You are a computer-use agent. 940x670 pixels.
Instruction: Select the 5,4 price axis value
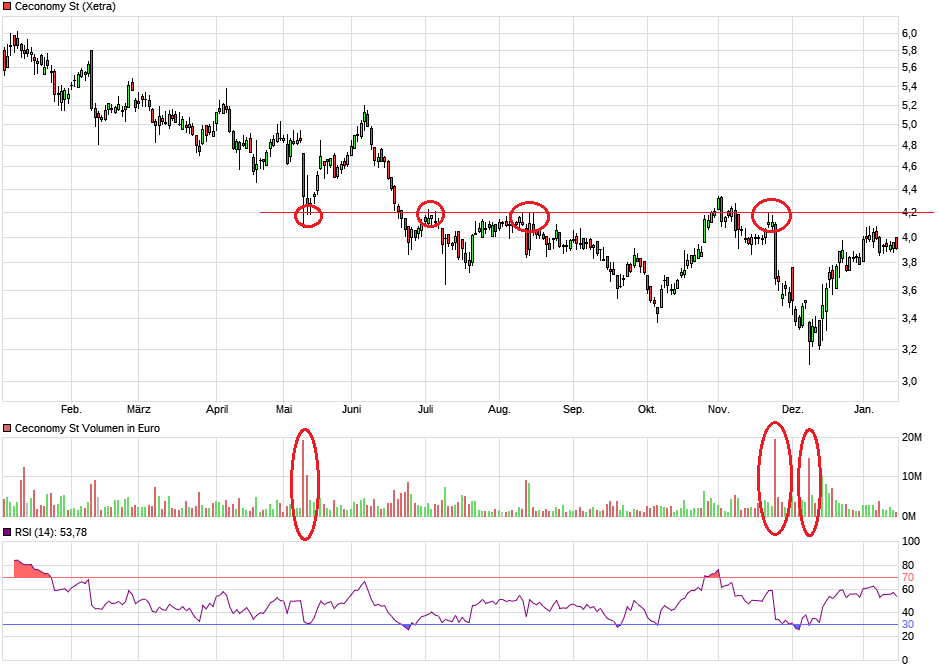(x=909, y=87)
